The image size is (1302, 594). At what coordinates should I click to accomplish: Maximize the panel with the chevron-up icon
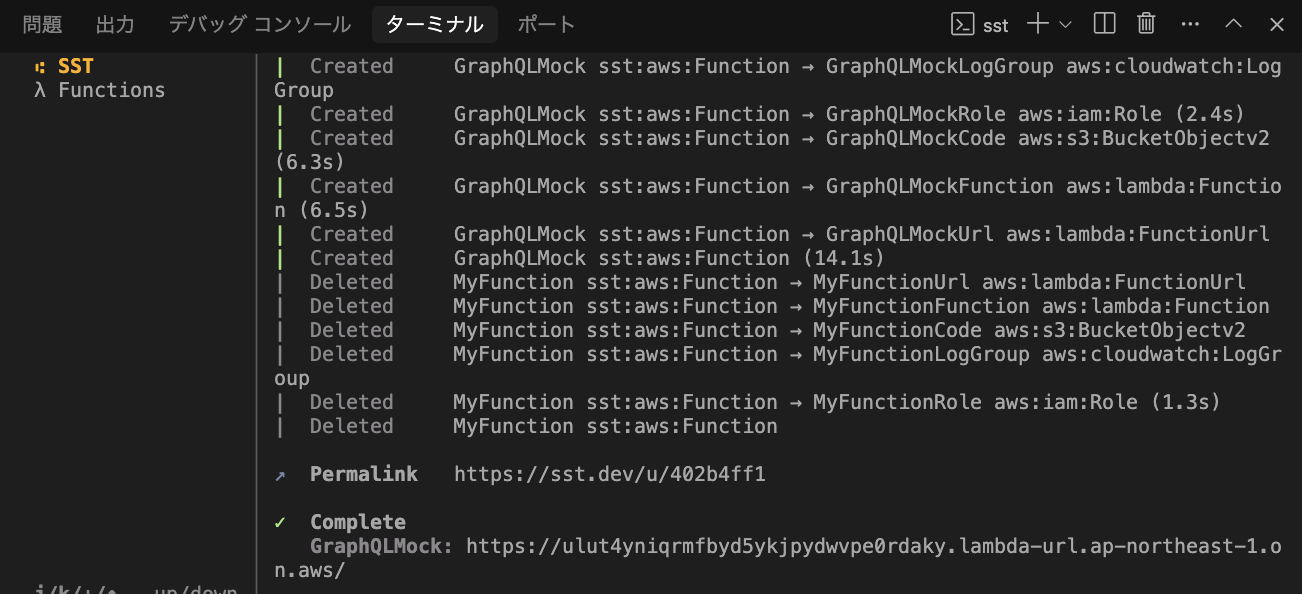coord(1233,23)
